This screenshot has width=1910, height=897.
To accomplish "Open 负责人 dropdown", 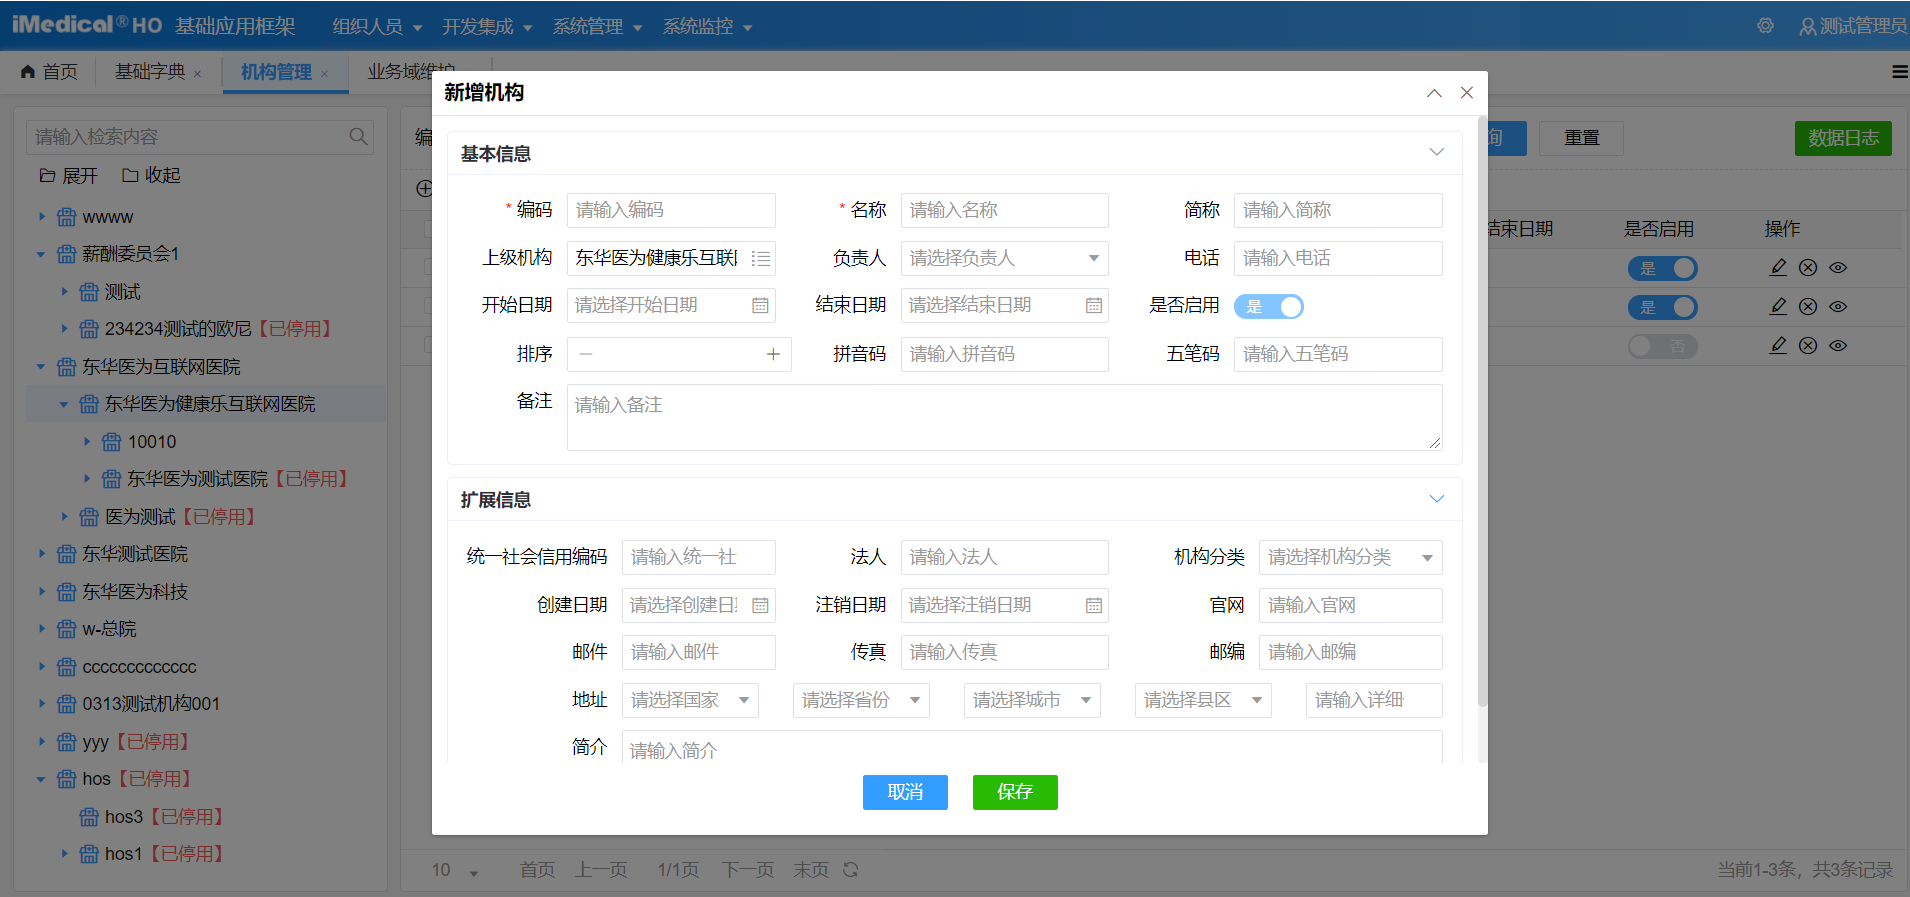I will (1004, 258).
